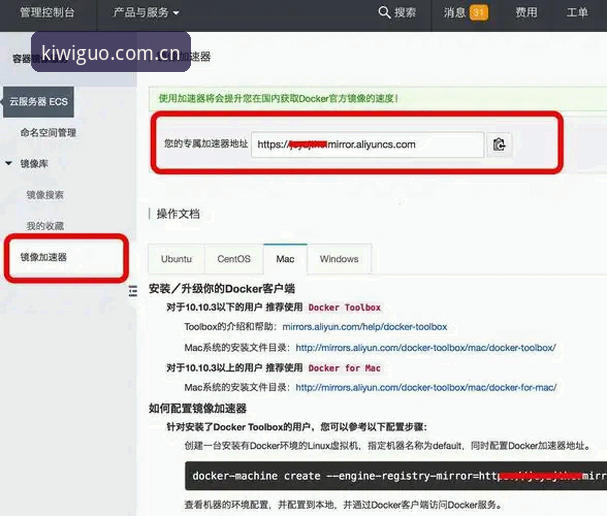Click the Docker for Mac code label
This screenshot has height=516, width=607.
[x=345, y=368]
